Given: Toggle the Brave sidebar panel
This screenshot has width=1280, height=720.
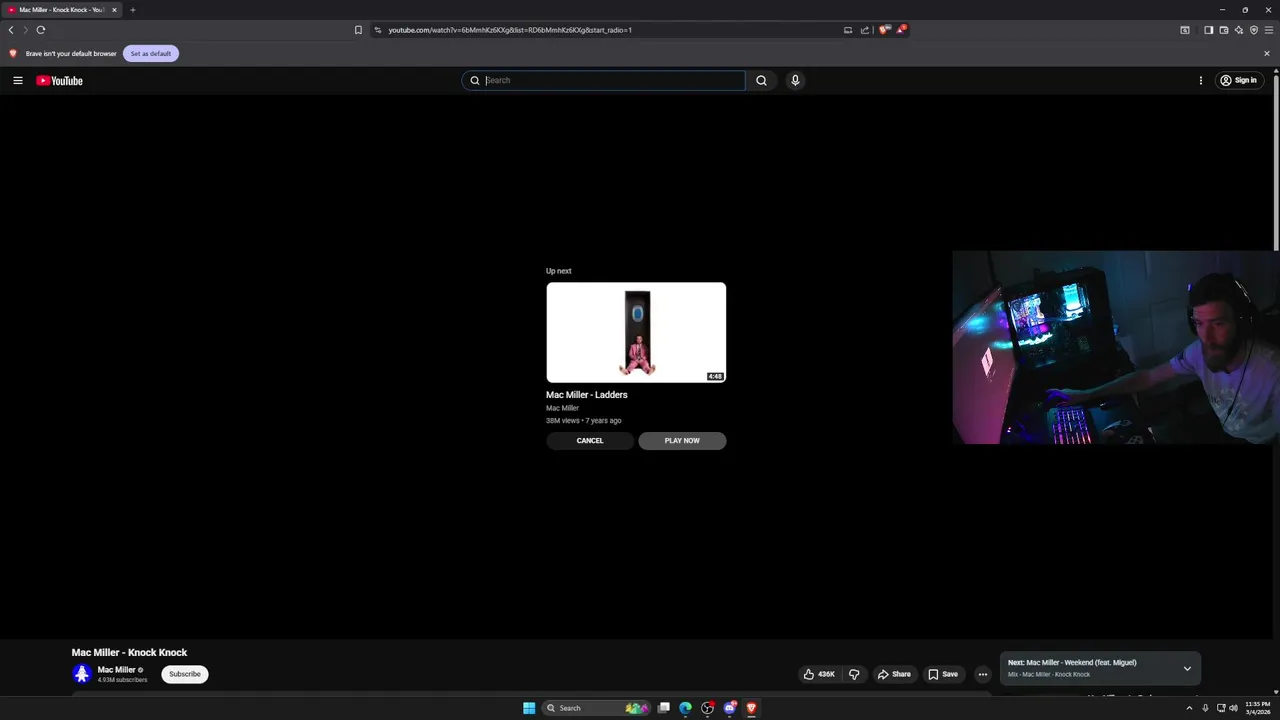Looking at the screenshot, I should 1208,30.
